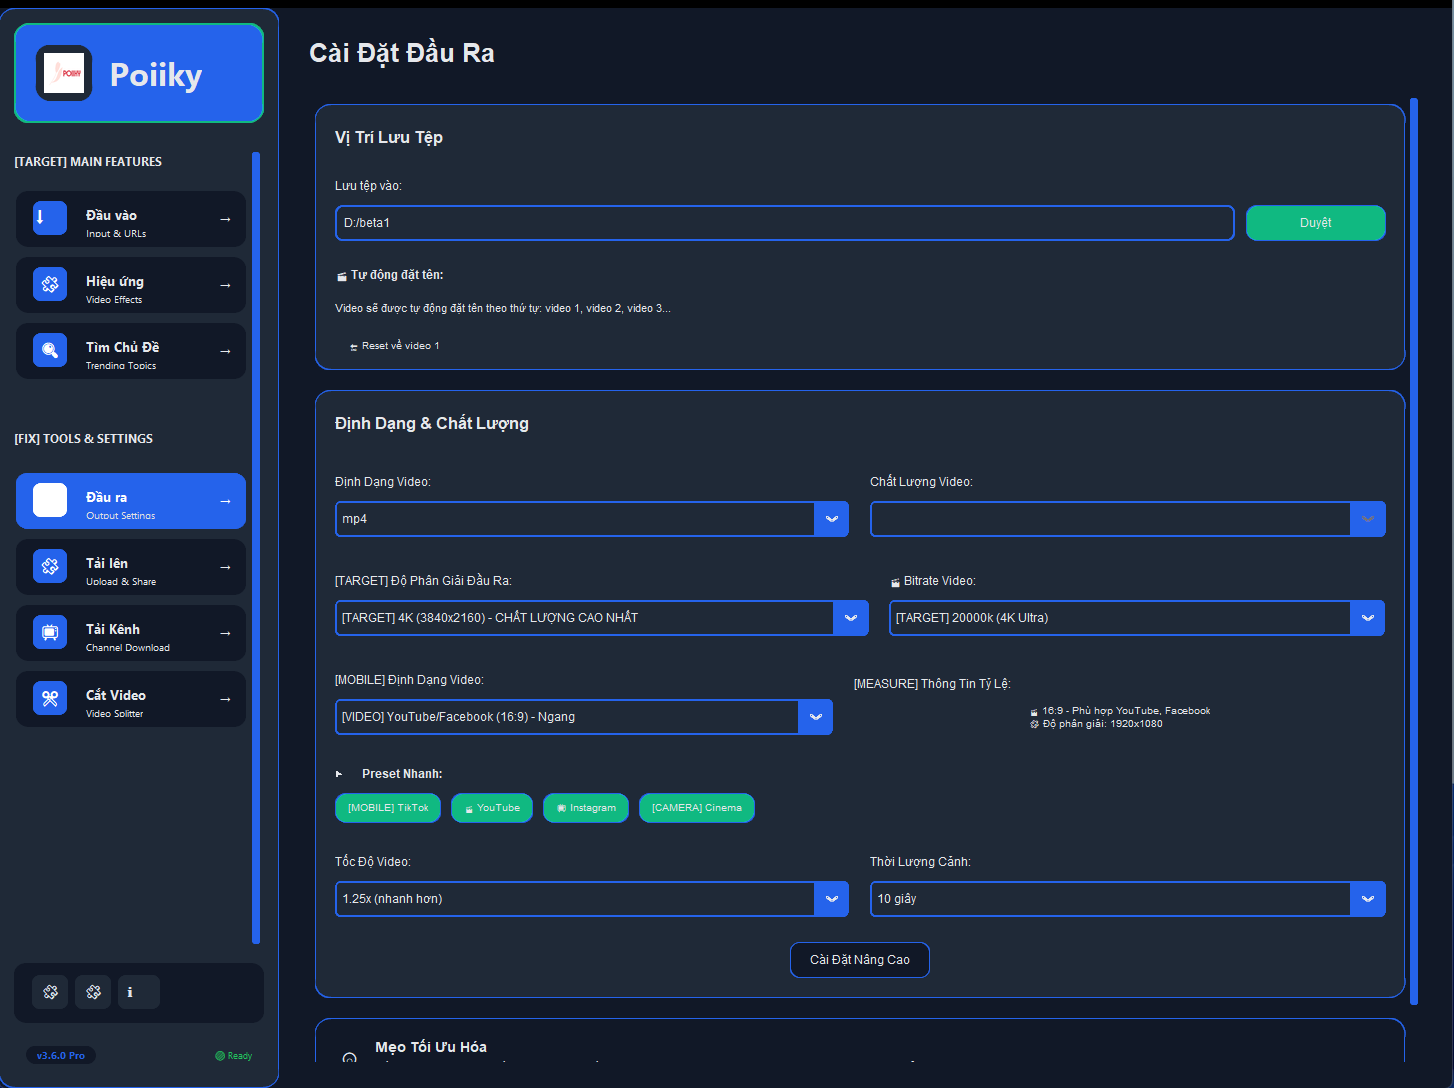Click the Đầu vào download arrow icon
The height and width of the screenshot is (1088, 1454).
coord(49,218)
